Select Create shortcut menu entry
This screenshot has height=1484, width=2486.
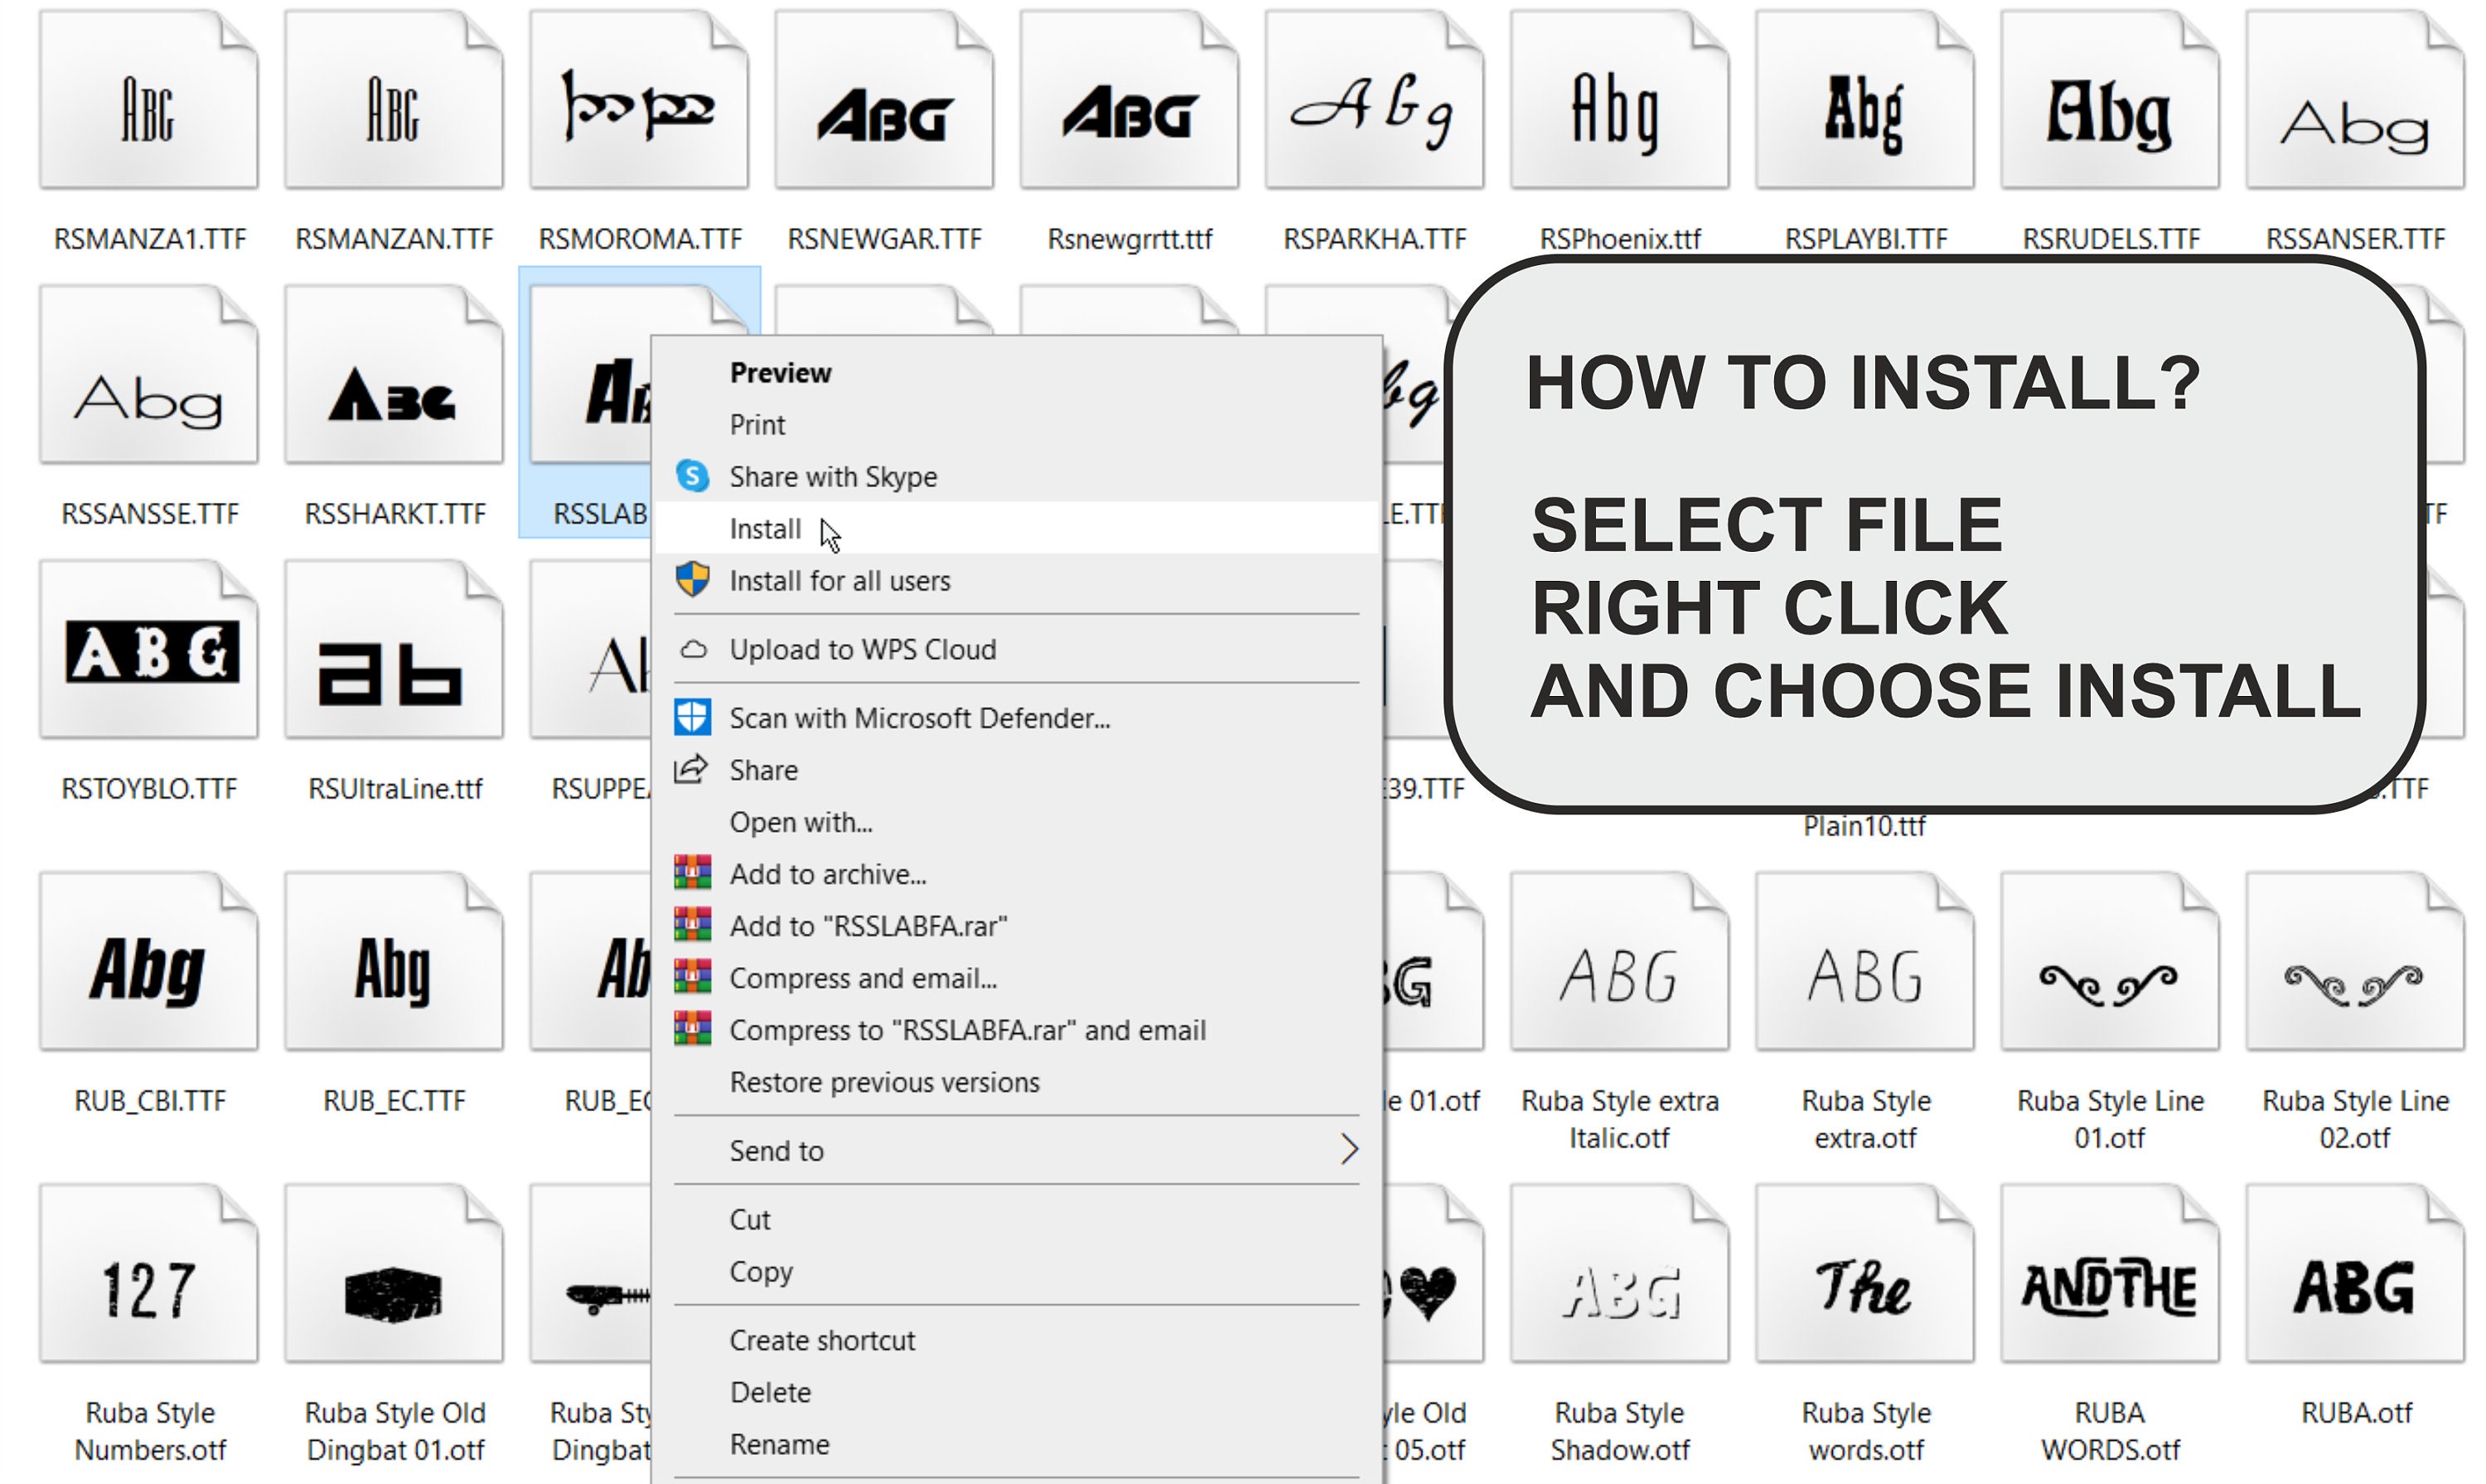click(x=1016, y=1340)
